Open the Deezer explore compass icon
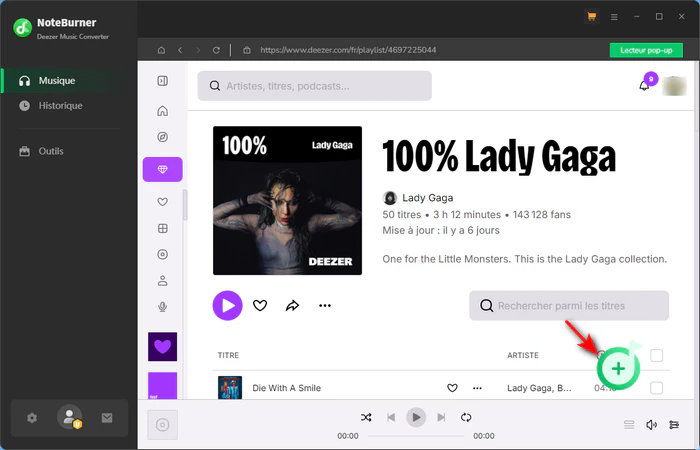 162,137
